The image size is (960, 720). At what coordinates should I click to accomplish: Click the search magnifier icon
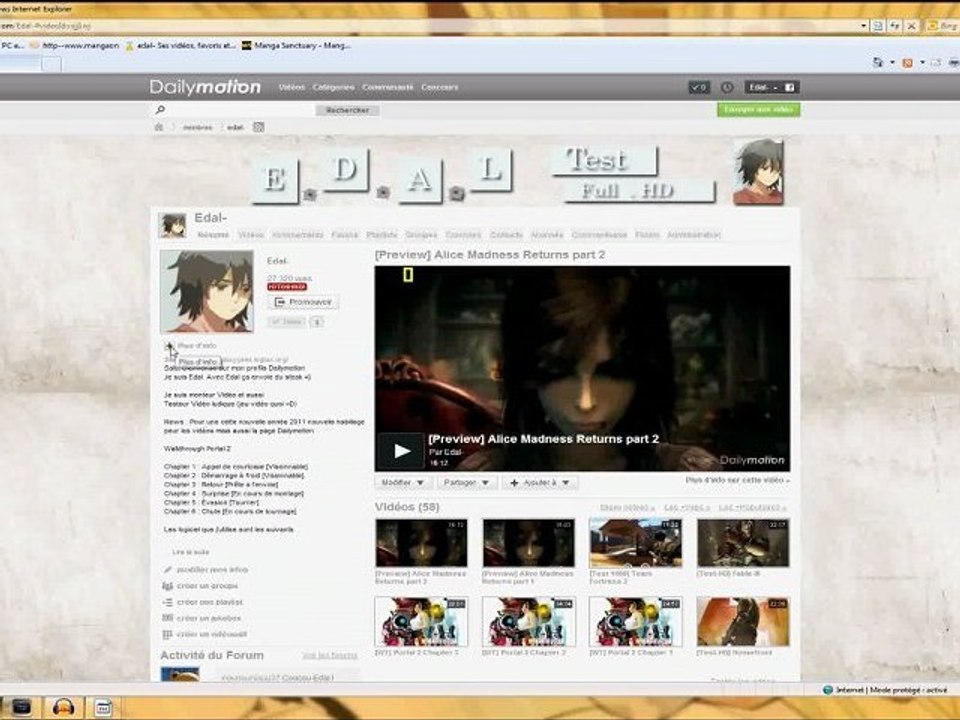tap(160, 110)
